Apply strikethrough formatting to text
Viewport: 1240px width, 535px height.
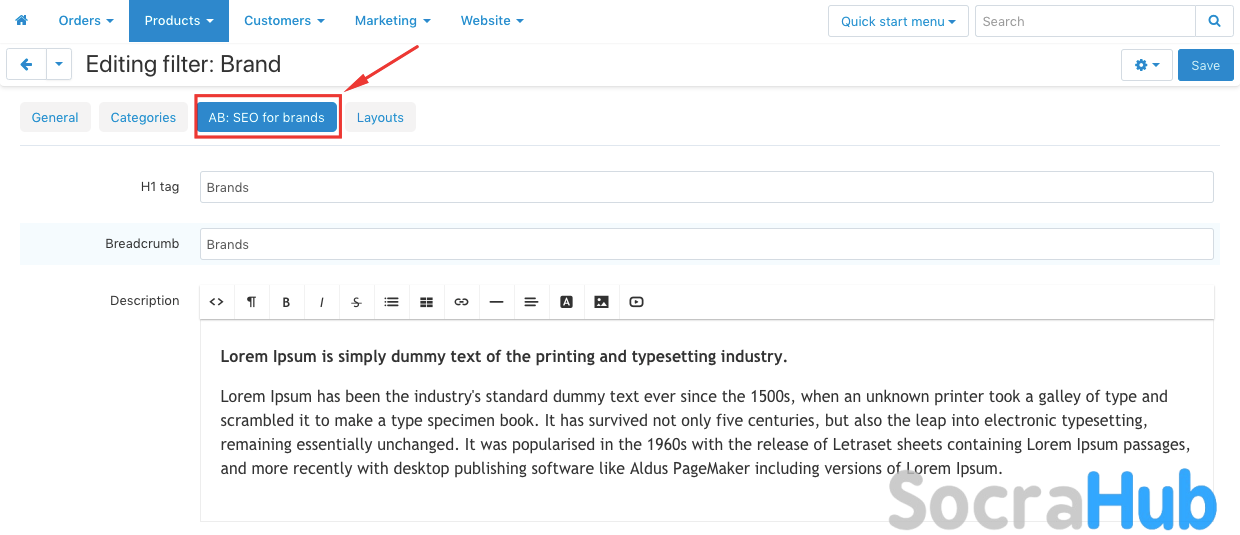(356, 302)
